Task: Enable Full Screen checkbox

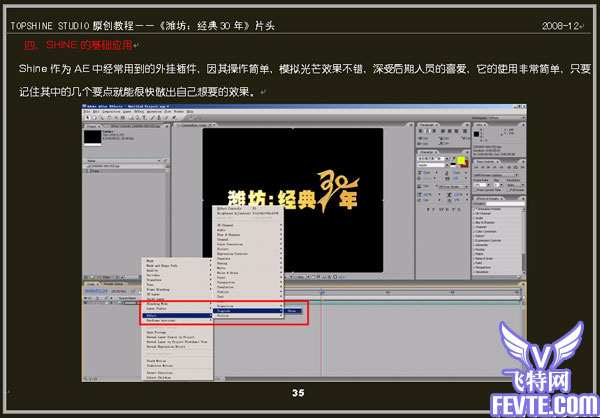Action: [x=509, y=190]
